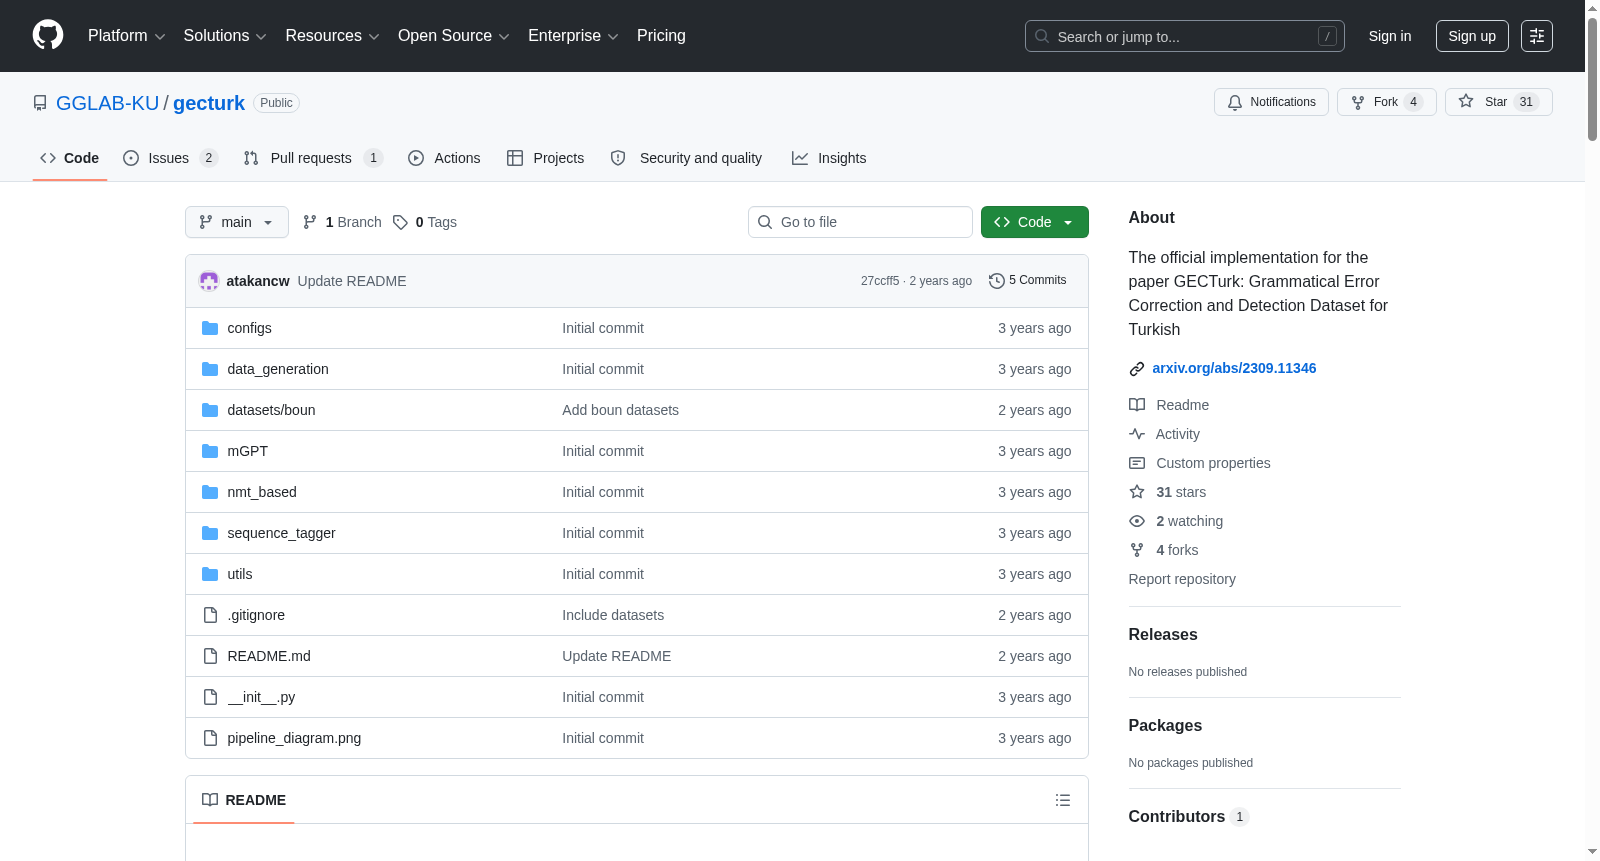Viewport: 1600px width, 861px height.
Task: Open the Contributors section link
Action: (1189, 817)
